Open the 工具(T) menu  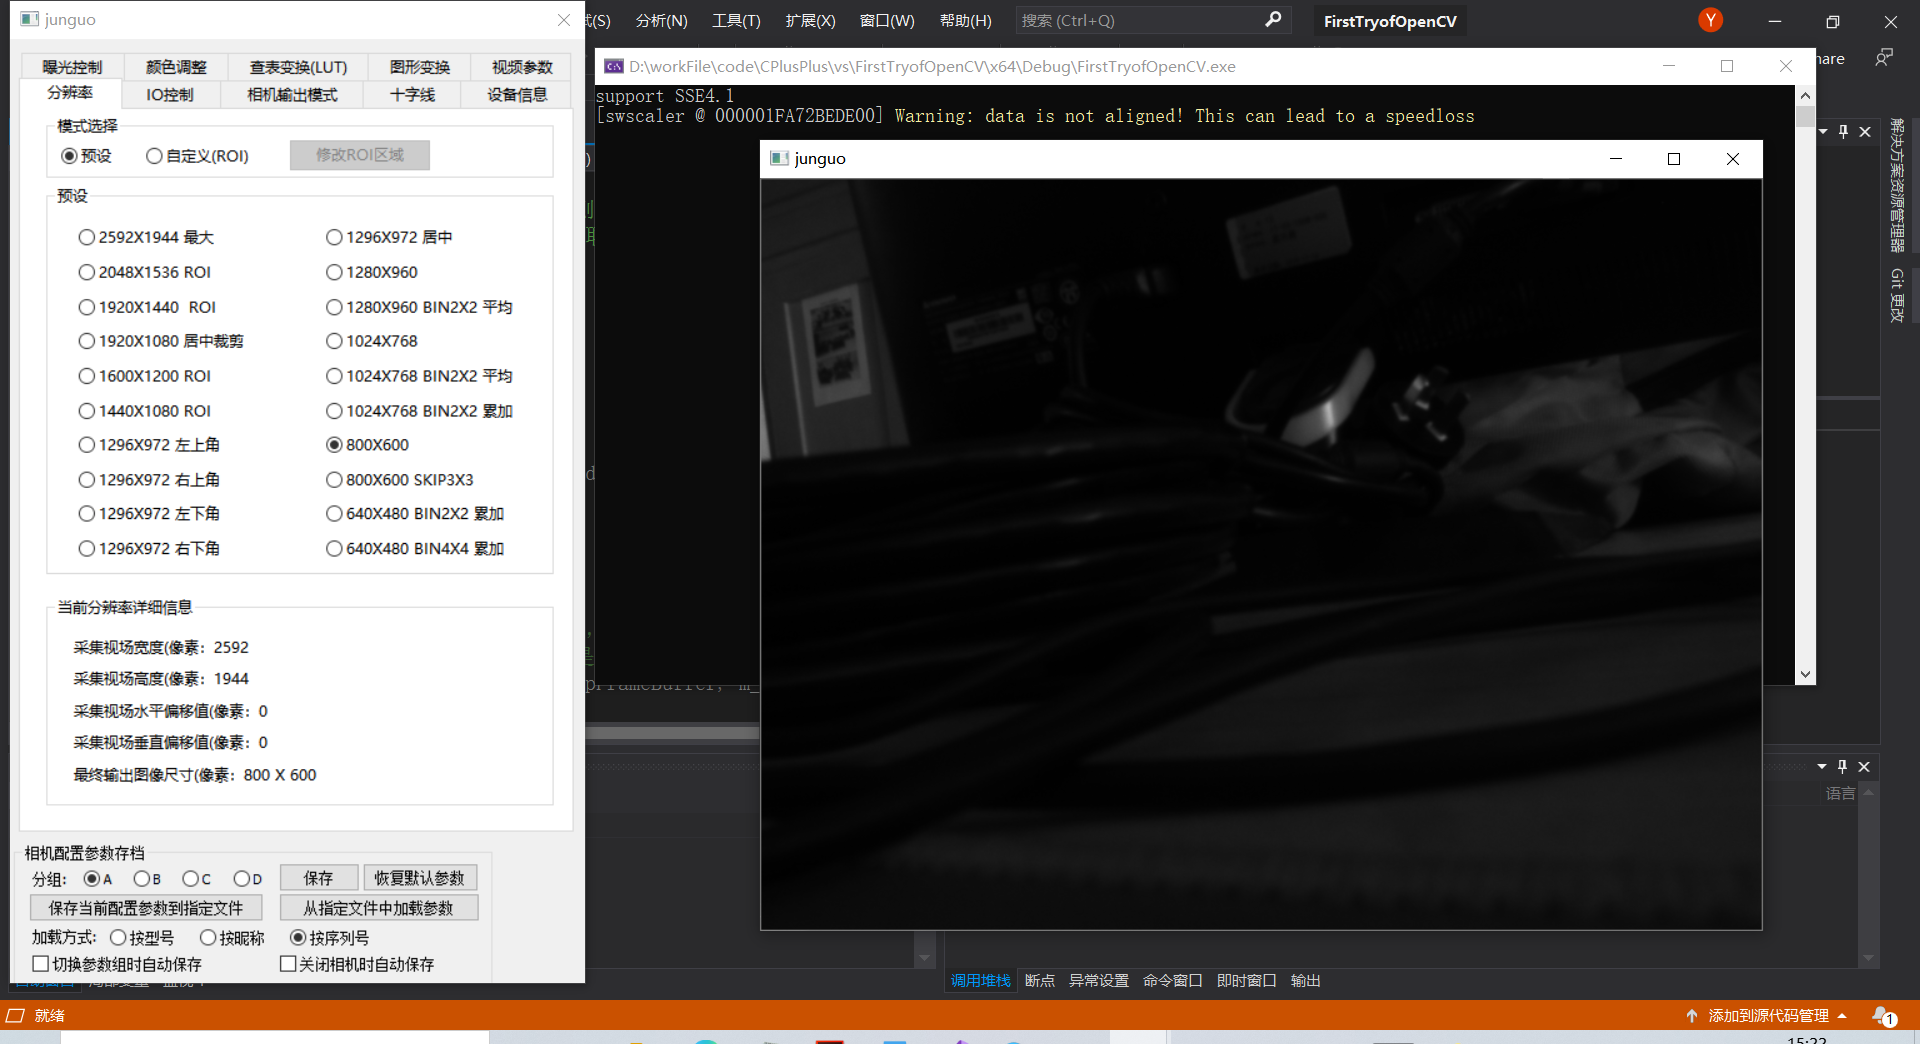(736, 20)
